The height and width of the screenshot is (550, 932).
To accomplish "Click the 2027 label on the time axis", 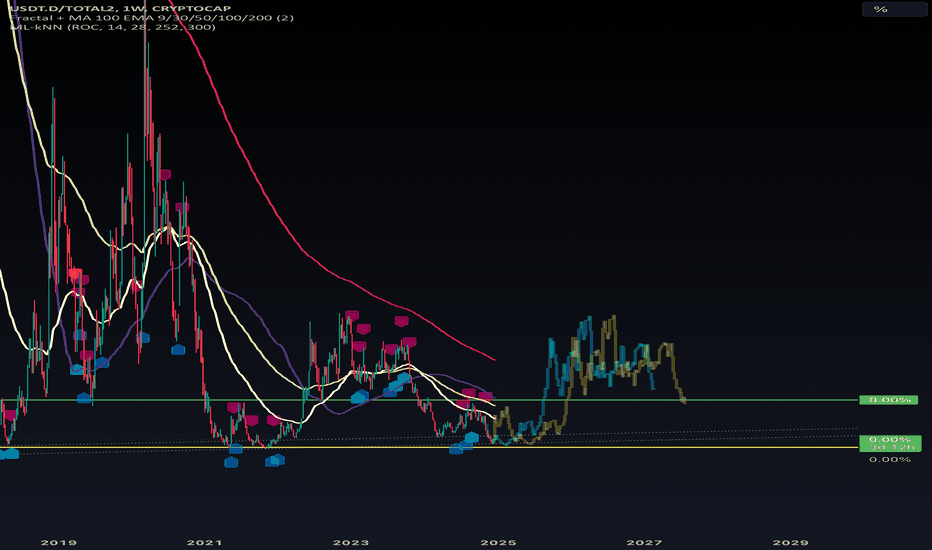I will pyautogui.click(x=644, y=542).
